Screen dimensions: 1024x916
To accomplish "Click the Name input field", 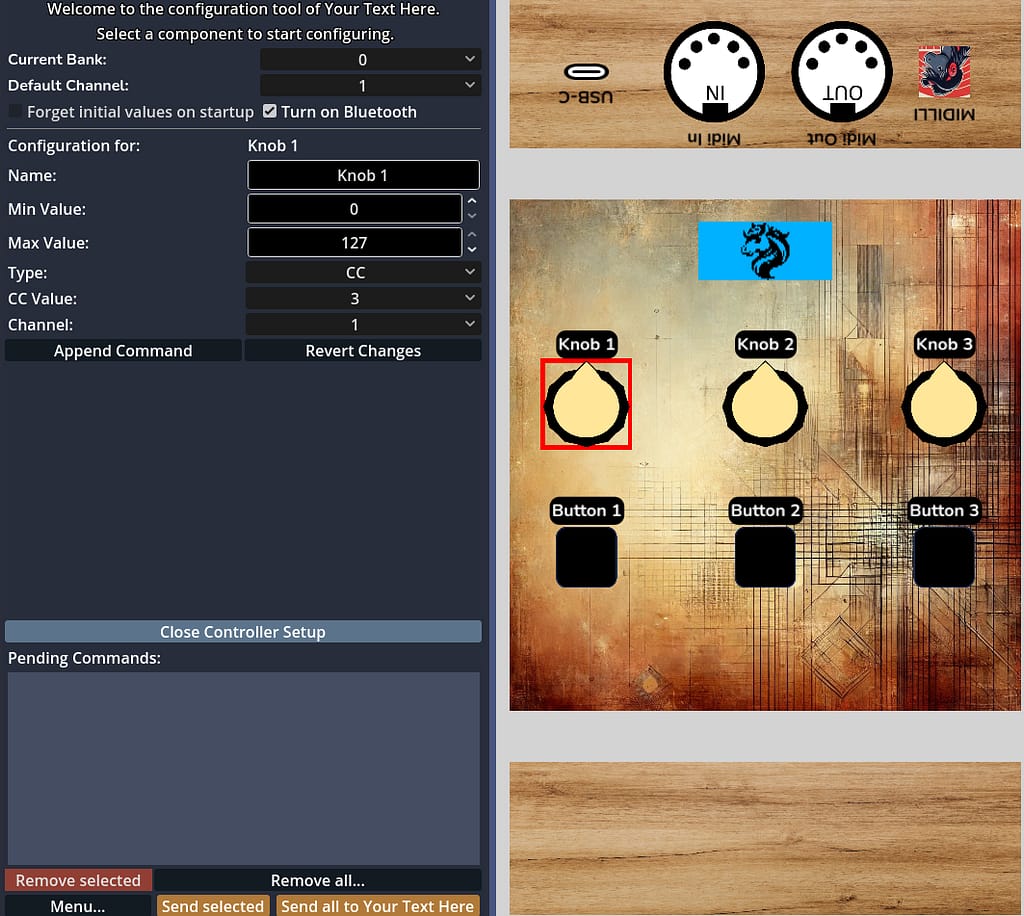I will click(x=363, y=176).
